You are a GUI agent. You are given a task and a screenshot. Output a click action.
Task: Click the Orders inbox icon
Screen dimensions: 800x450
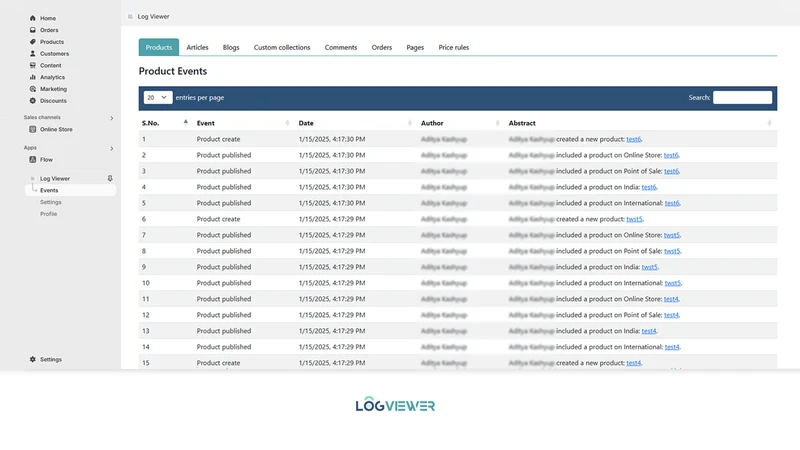(x=33, y=30)
